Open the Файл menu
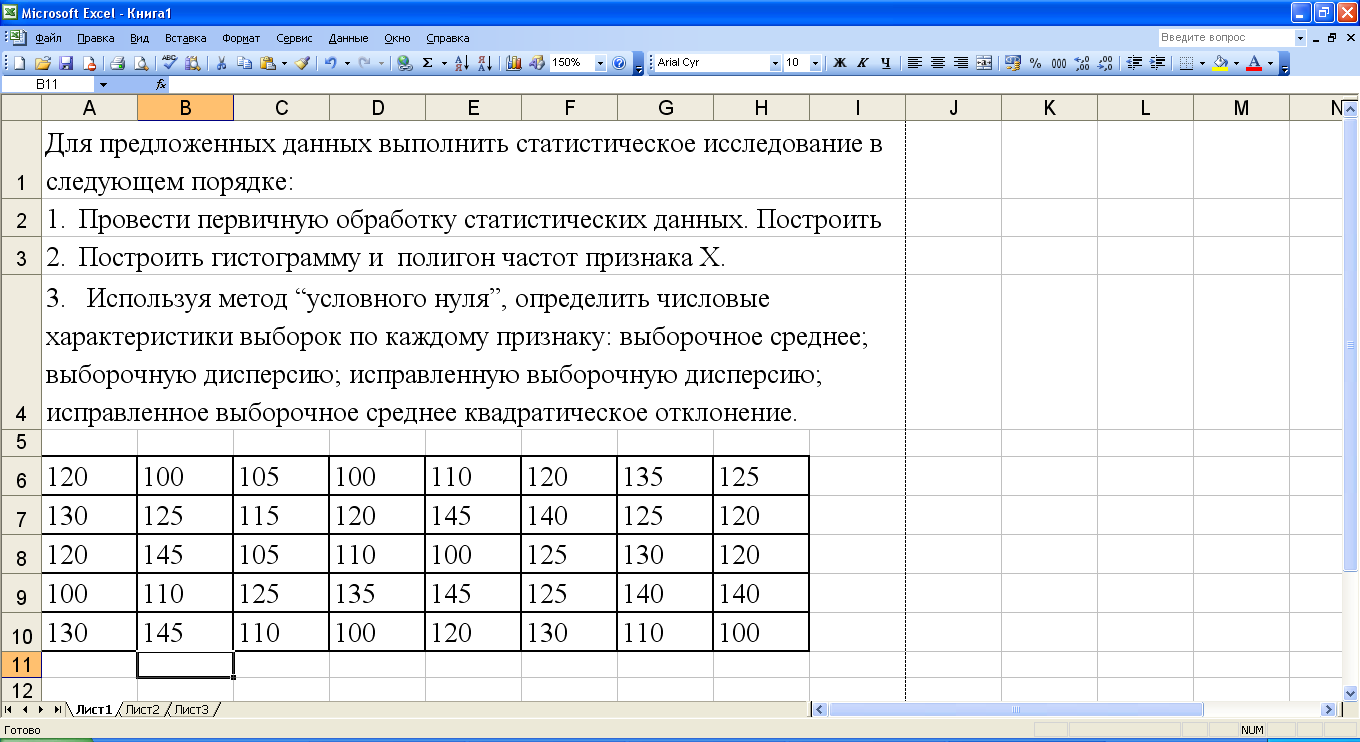This screenshot has width=1360, height=742. tap(48, 38)
